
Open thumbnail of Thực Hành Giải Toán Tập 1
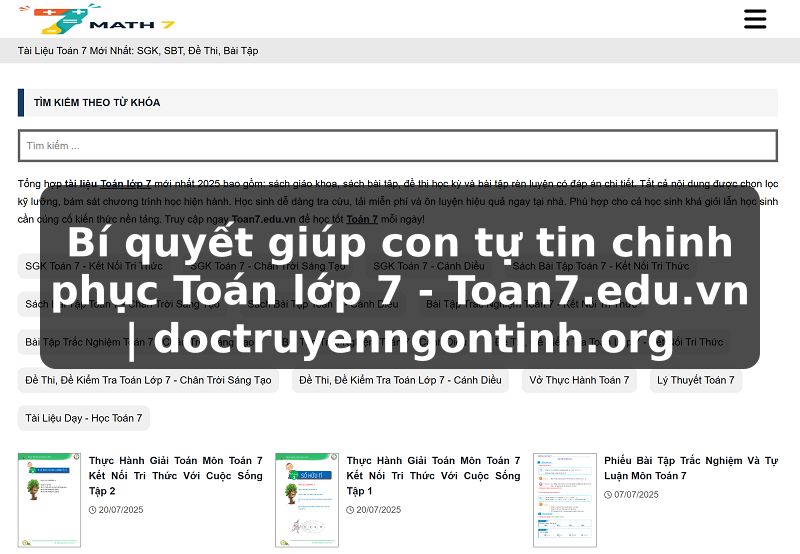click(x=307, y=500)
